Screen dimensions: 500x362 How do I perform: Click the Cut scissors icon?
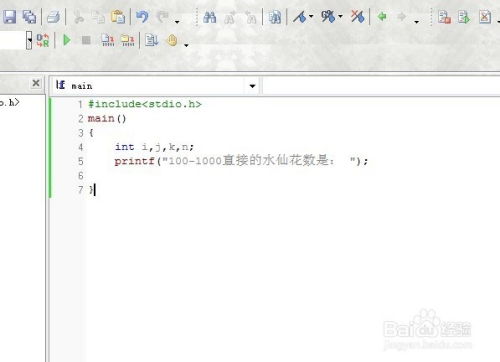click(79, 17)
